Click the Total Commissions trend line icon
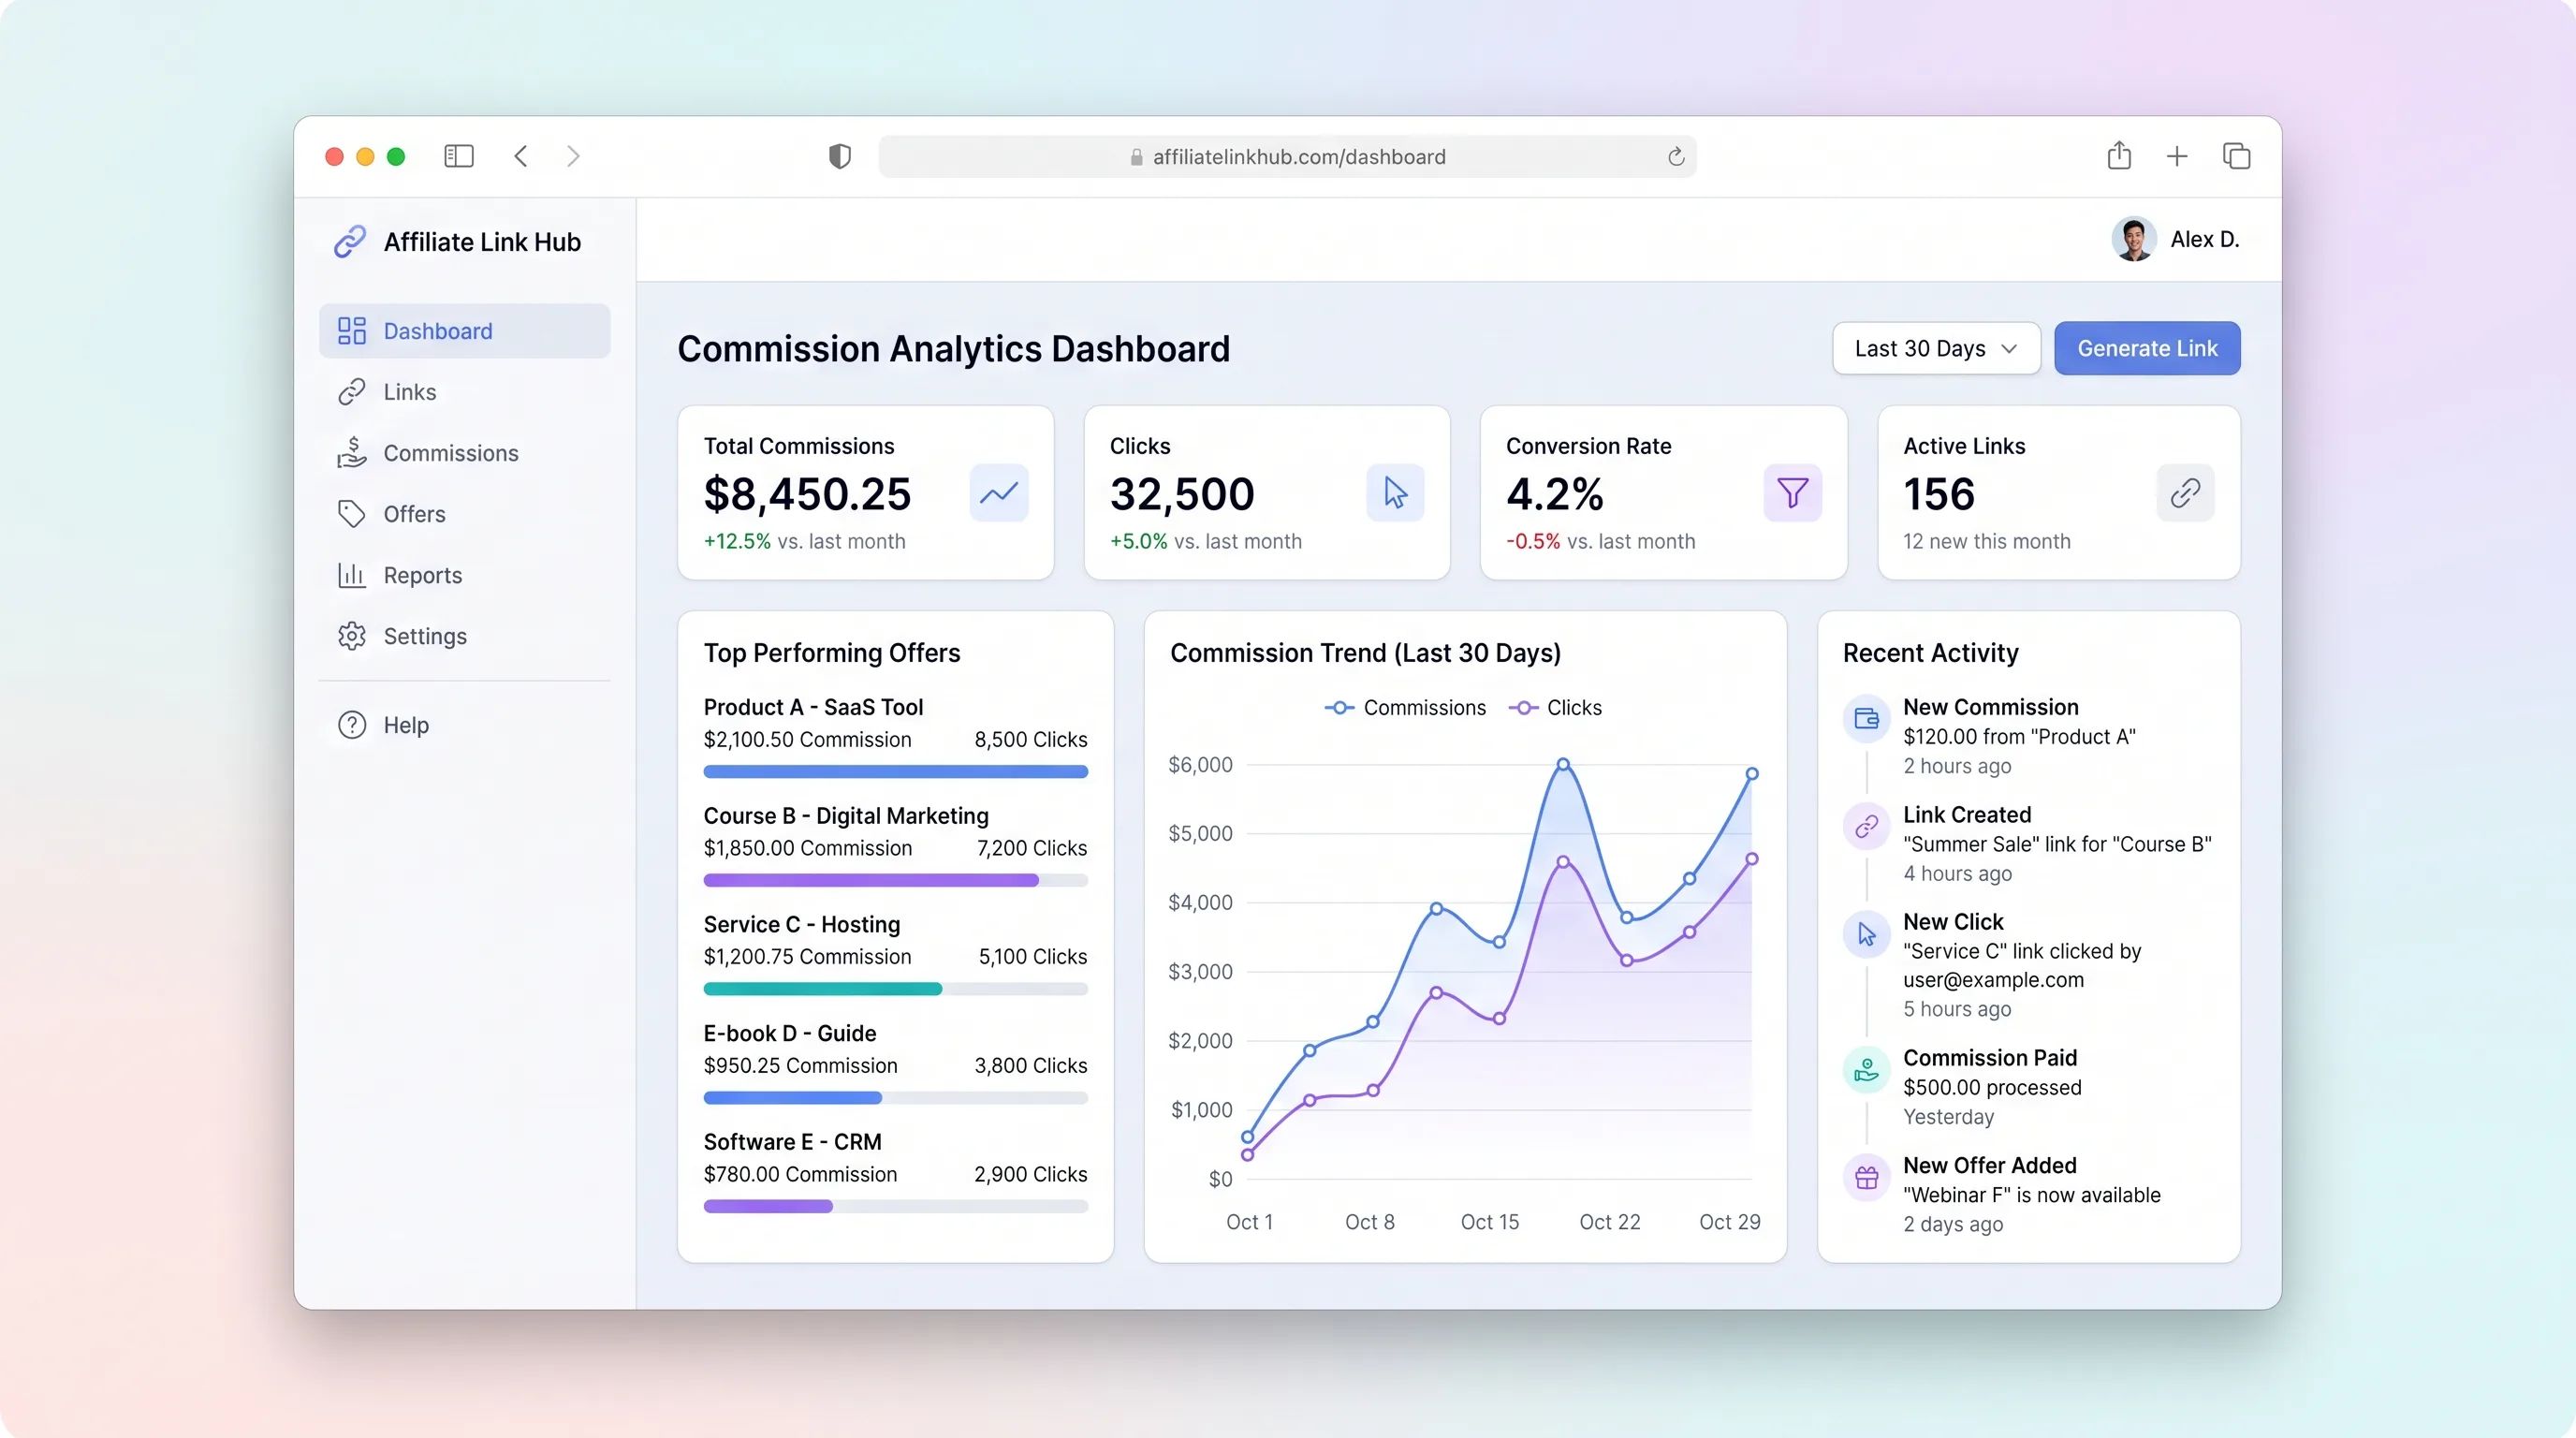This screenshot has width=2576, height=1438. click(999, 492)
